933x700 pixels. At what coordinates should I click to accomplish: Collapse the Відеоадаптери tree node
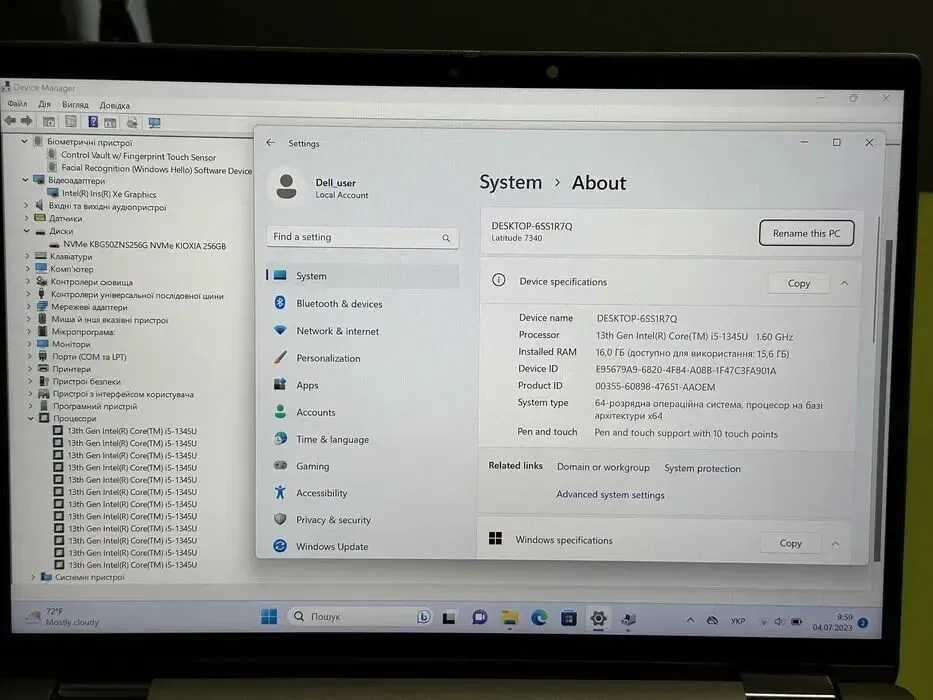click(27, 181)
